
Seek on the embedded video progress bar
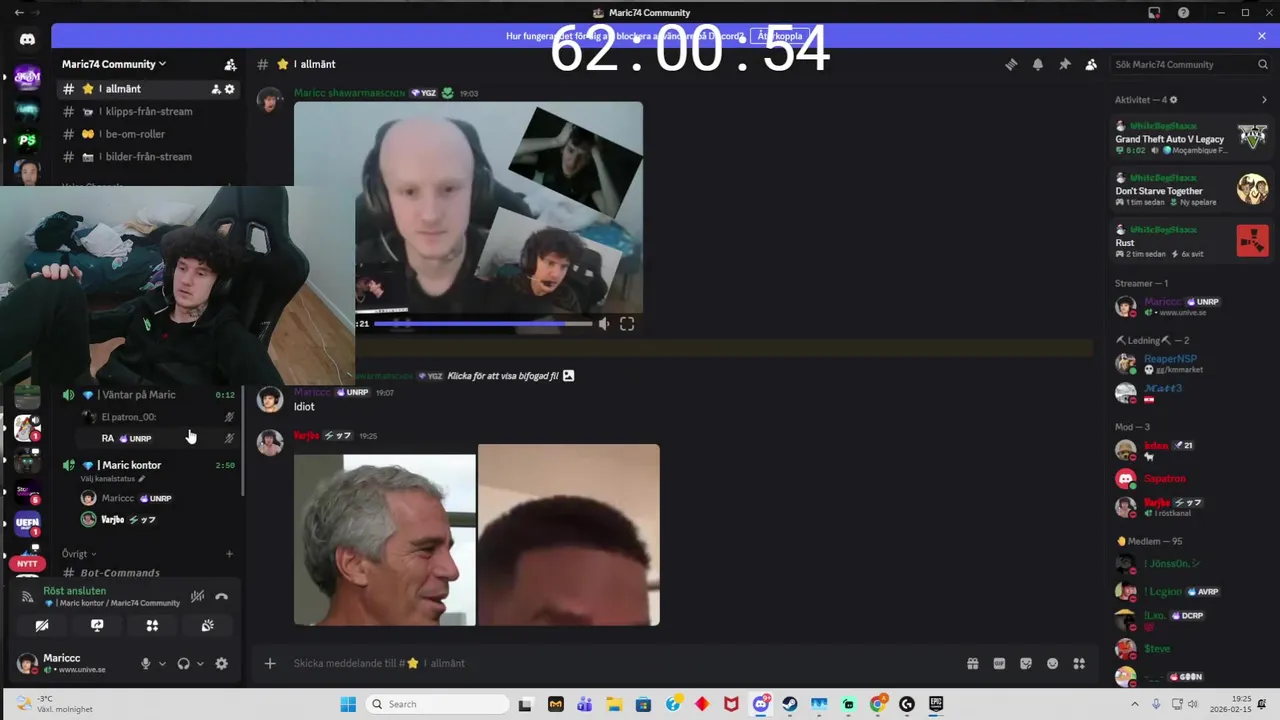[483, 324]
